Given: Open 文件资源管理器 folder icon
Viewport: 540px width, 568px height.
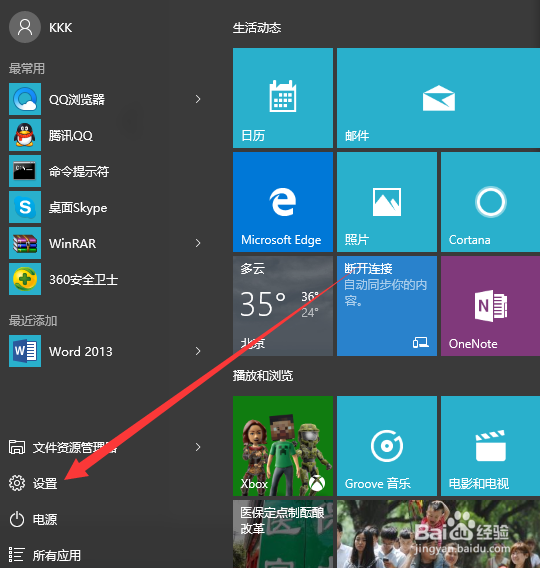Looking at the screenshot, I should pos(17,447).
